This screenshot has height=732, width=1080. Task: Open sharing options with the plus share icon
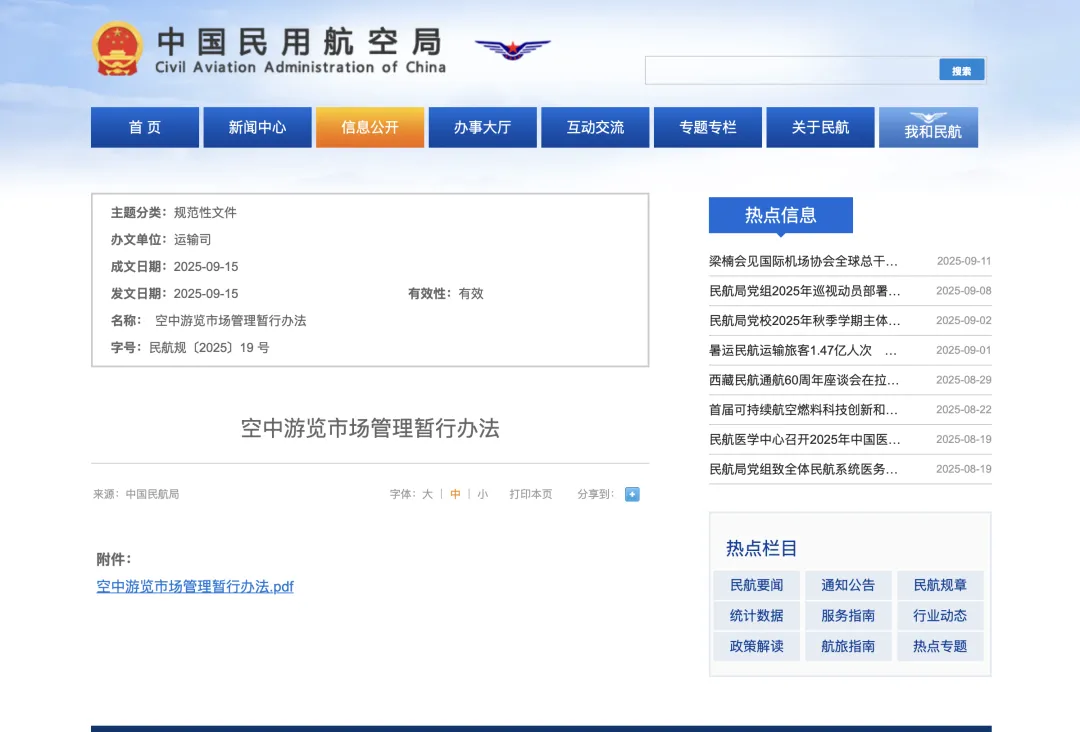pyautogui.click(x=631, y=493)
